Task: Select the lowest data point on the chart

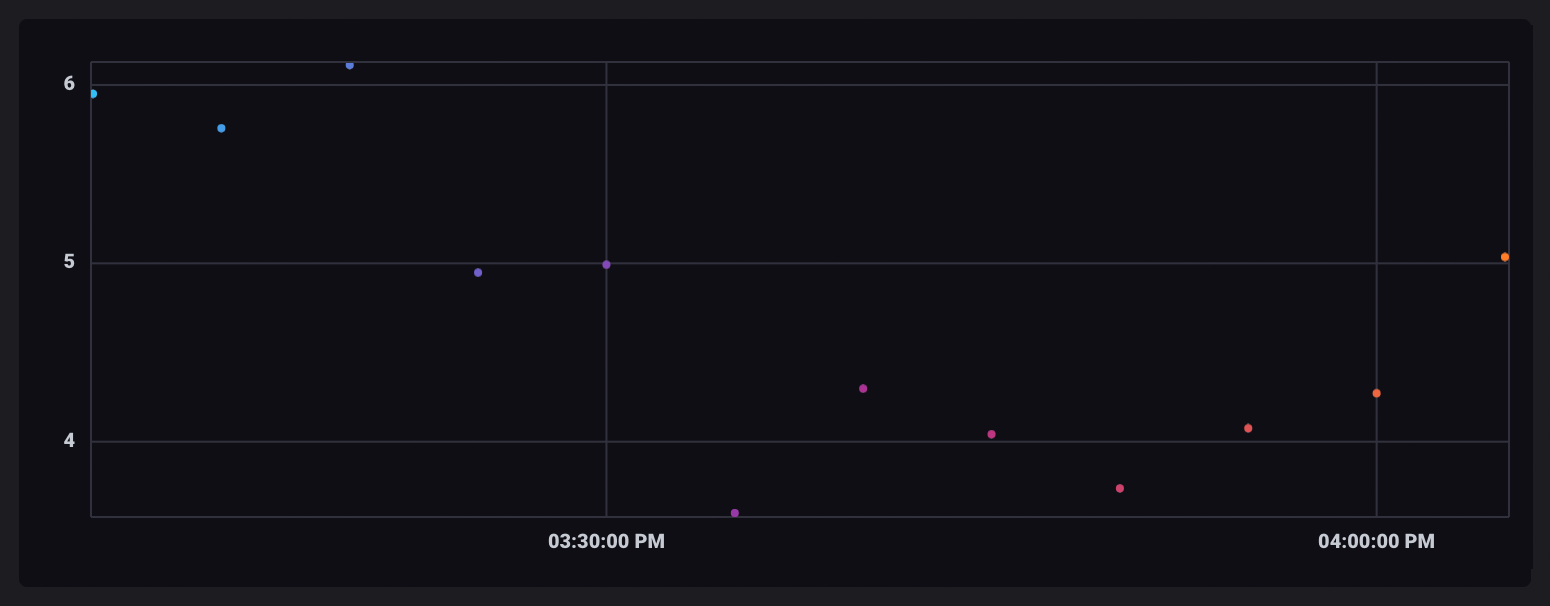Action: (x=735, y=513)
